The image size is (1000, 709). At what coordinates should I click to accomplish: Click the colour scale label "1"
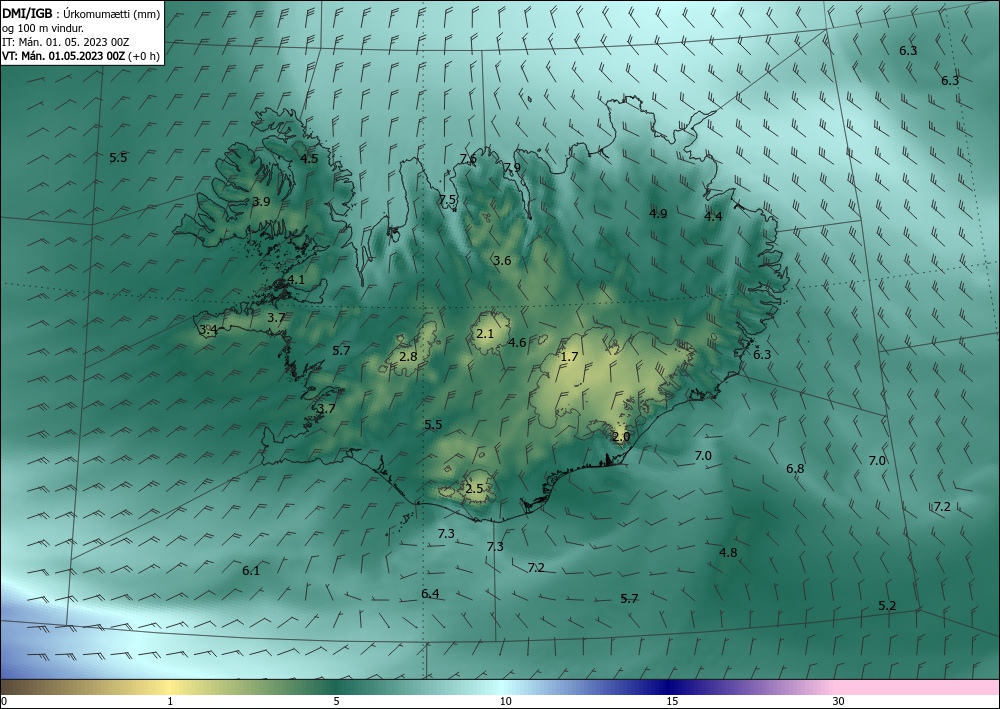click(x=170, y=701)
